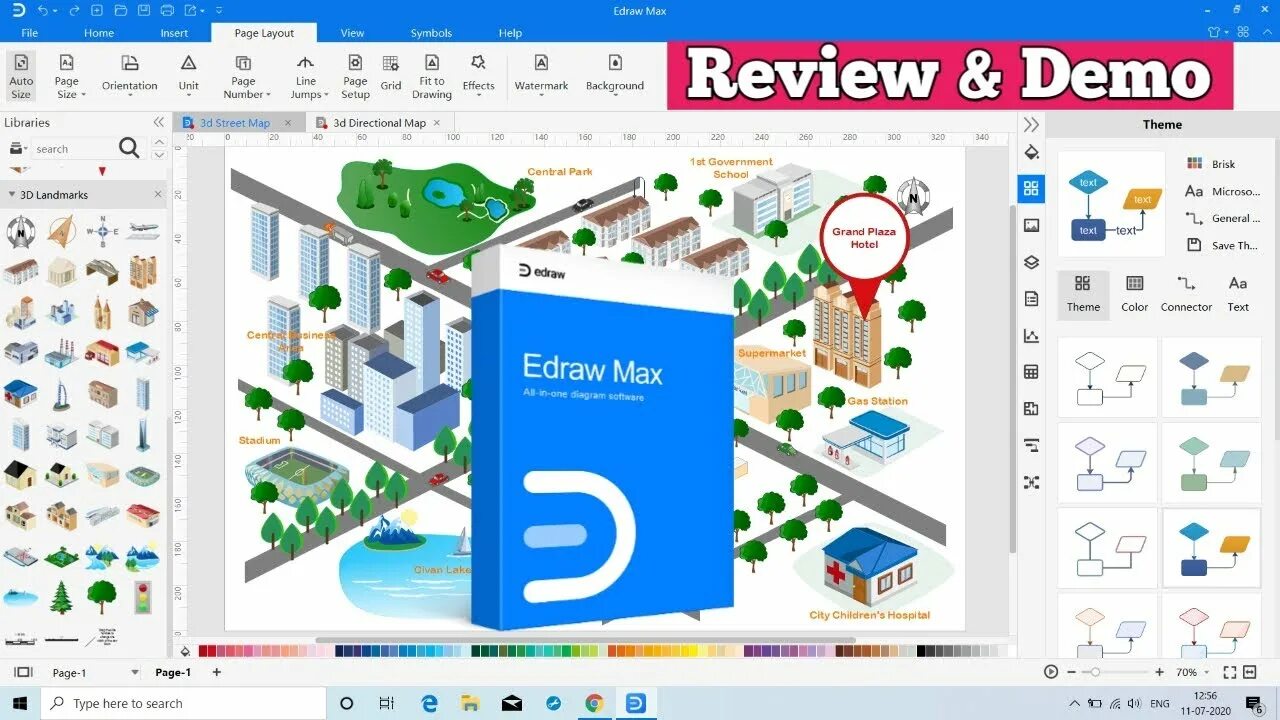Collapse the right Theme panel with chevrons

tap(1032, 125)
